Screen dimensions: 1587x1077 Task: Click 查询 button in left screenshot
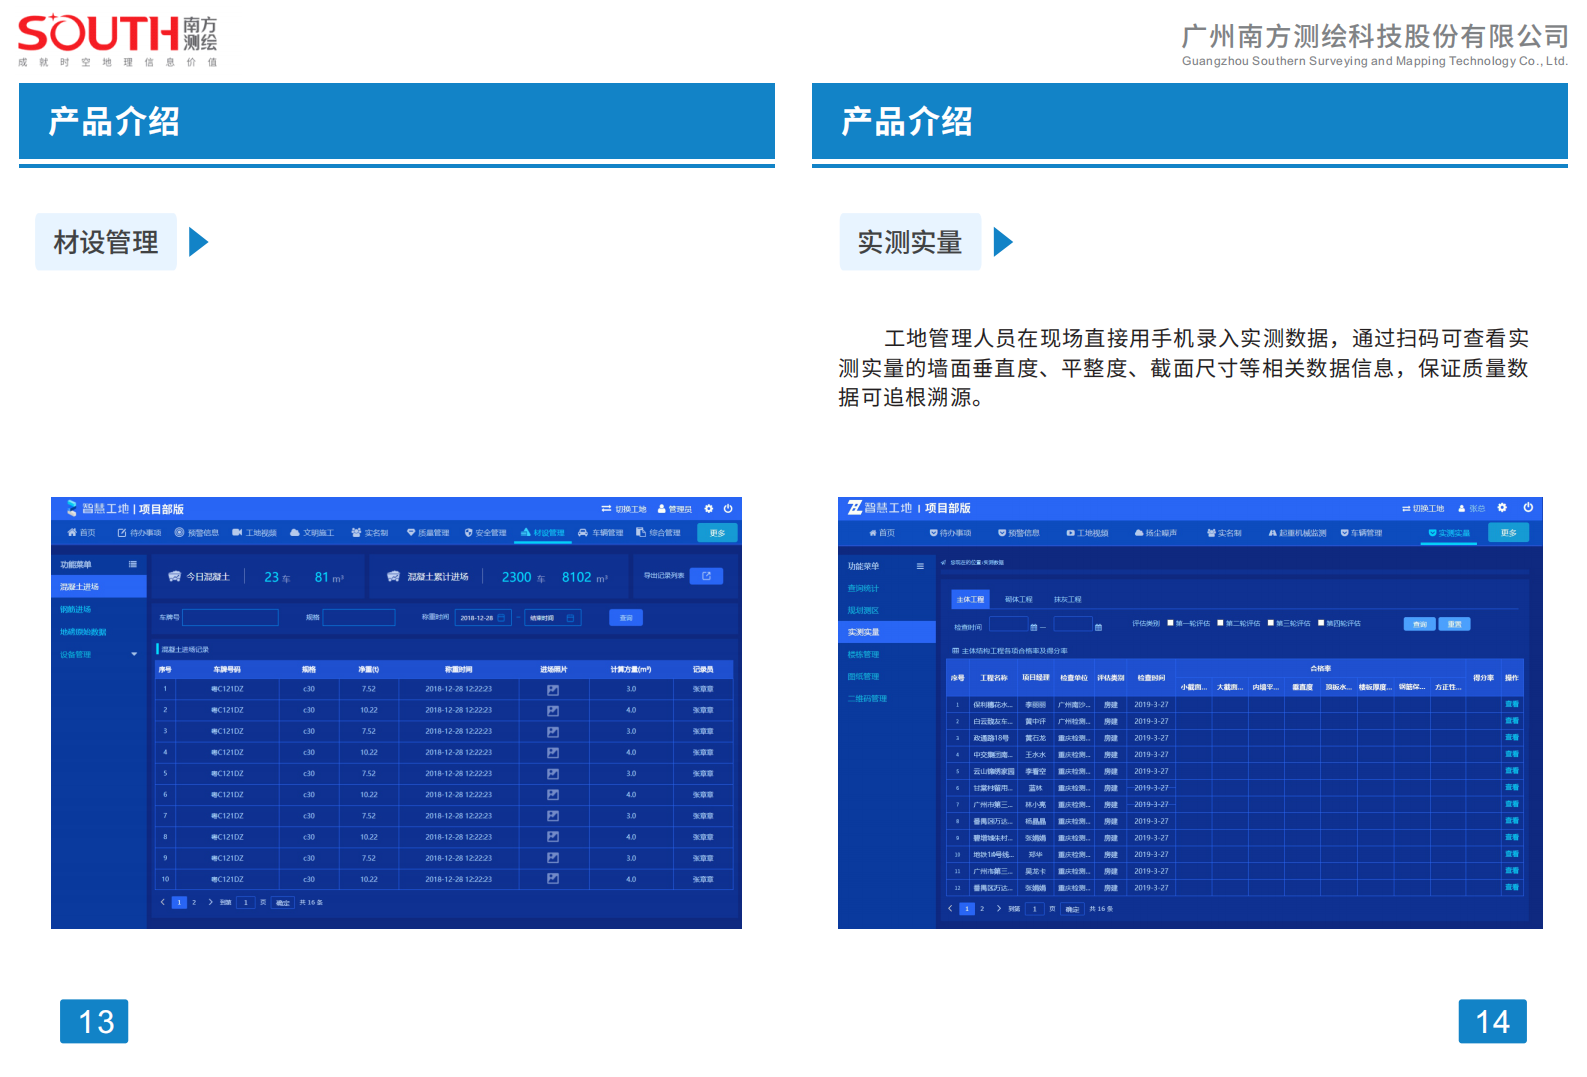(x=626, y=618)
